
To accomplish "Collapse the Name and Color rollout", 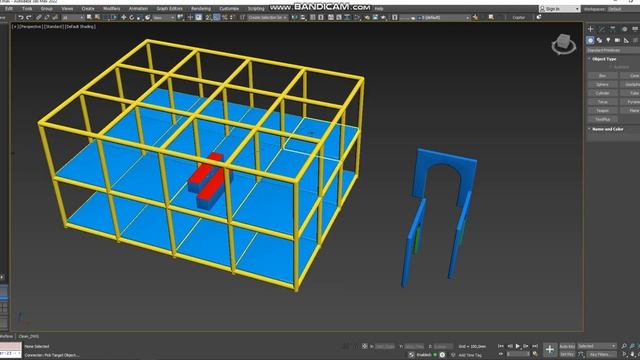I will pos(607,129).
